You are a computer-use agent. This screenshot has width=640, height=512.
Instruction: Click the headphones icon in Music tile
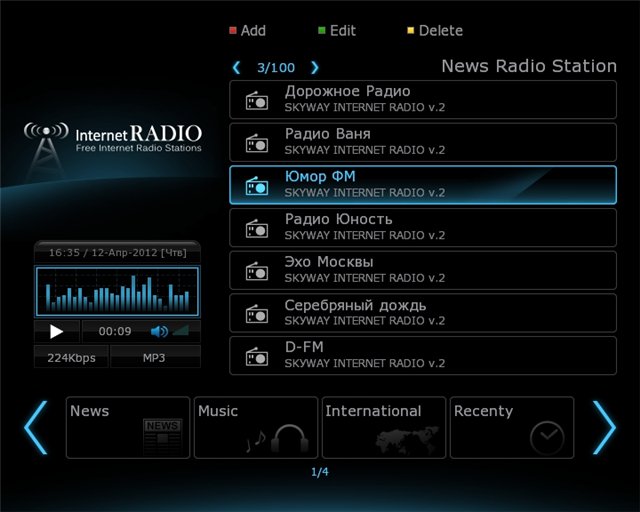(289, 438)
